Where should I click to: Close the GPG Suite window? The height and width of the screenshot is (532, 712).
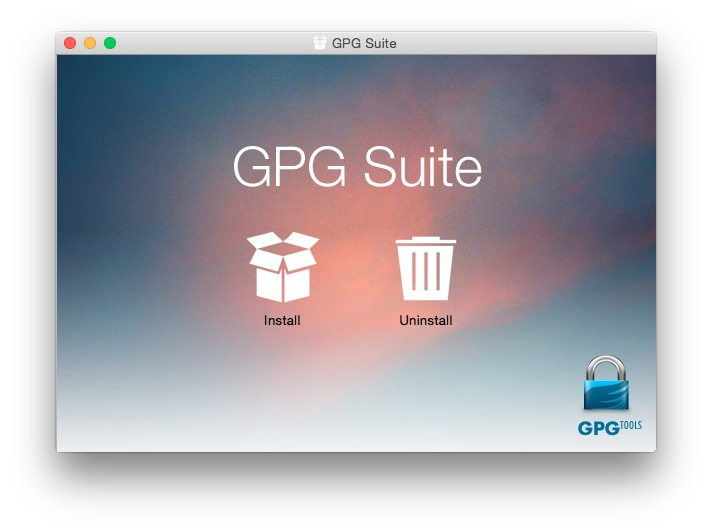tap(70, 43)
